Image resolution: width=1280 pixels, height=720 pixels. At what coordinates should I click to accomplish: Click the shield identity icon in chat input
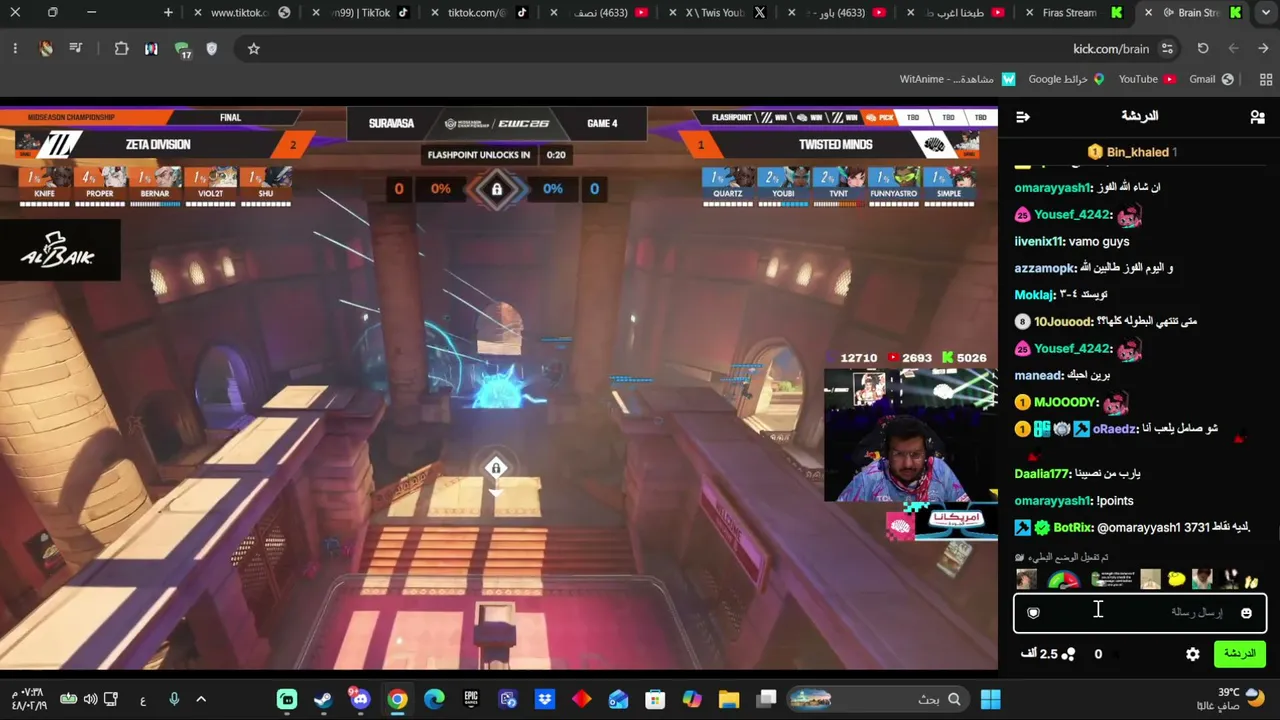[x=1034, y=613]
